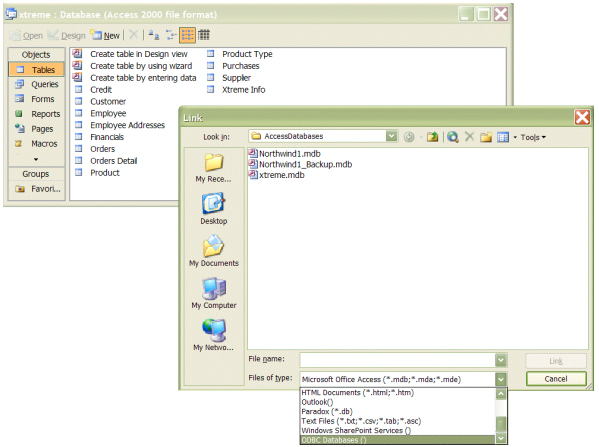
Task: Select the Credit table
Action: pyautogui.click(x=94, y=89)
